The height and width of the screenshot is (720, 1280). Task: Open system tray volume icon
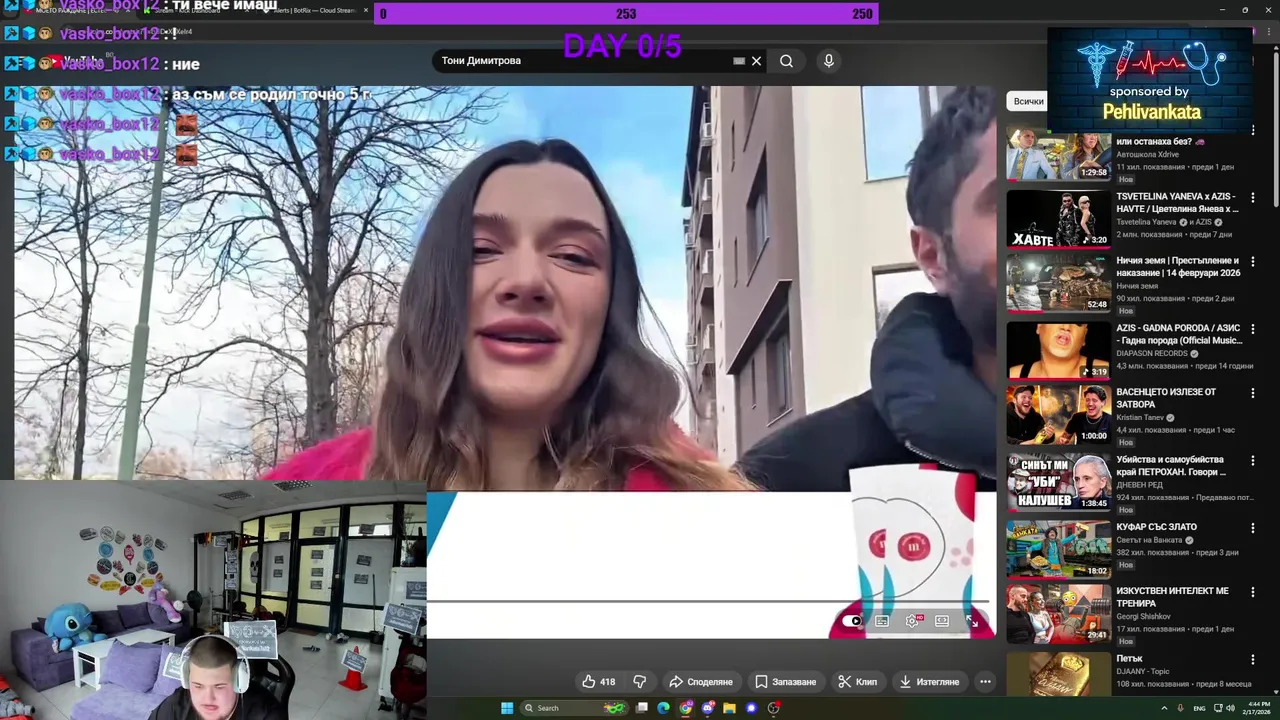pos(1229,708)
